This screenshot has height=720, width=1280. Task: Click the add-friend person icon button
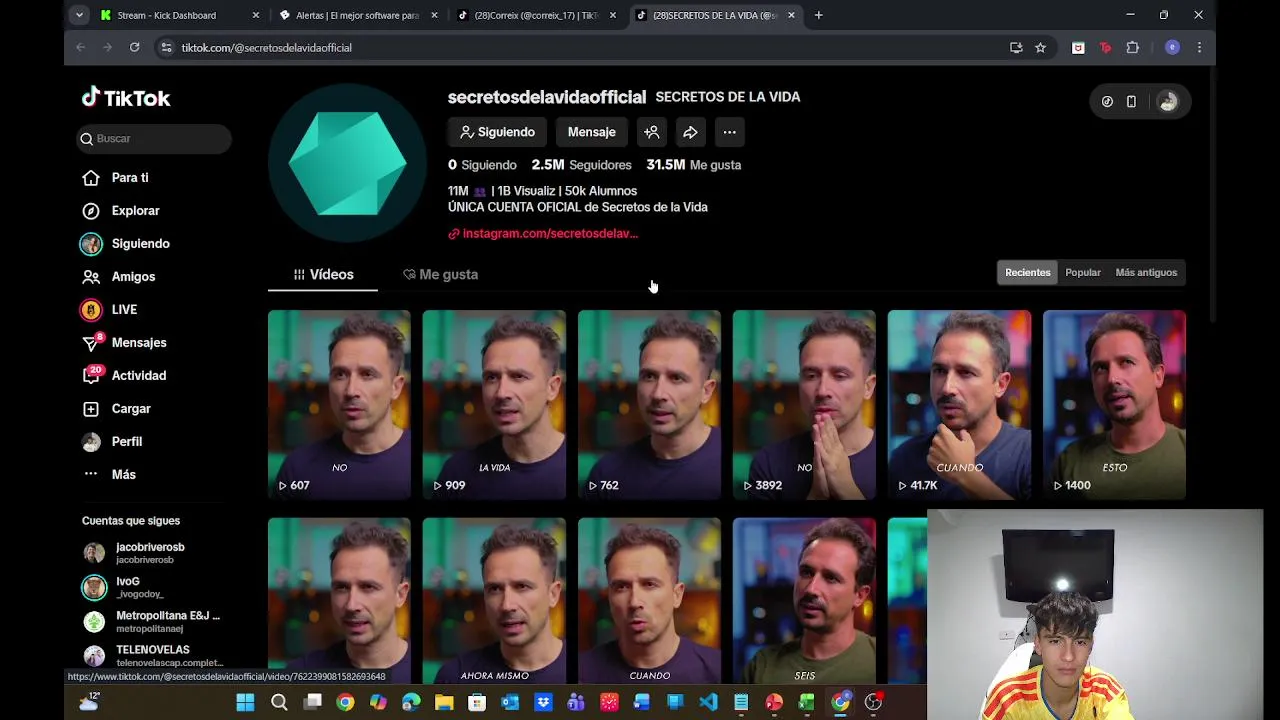tap(652, 132)
